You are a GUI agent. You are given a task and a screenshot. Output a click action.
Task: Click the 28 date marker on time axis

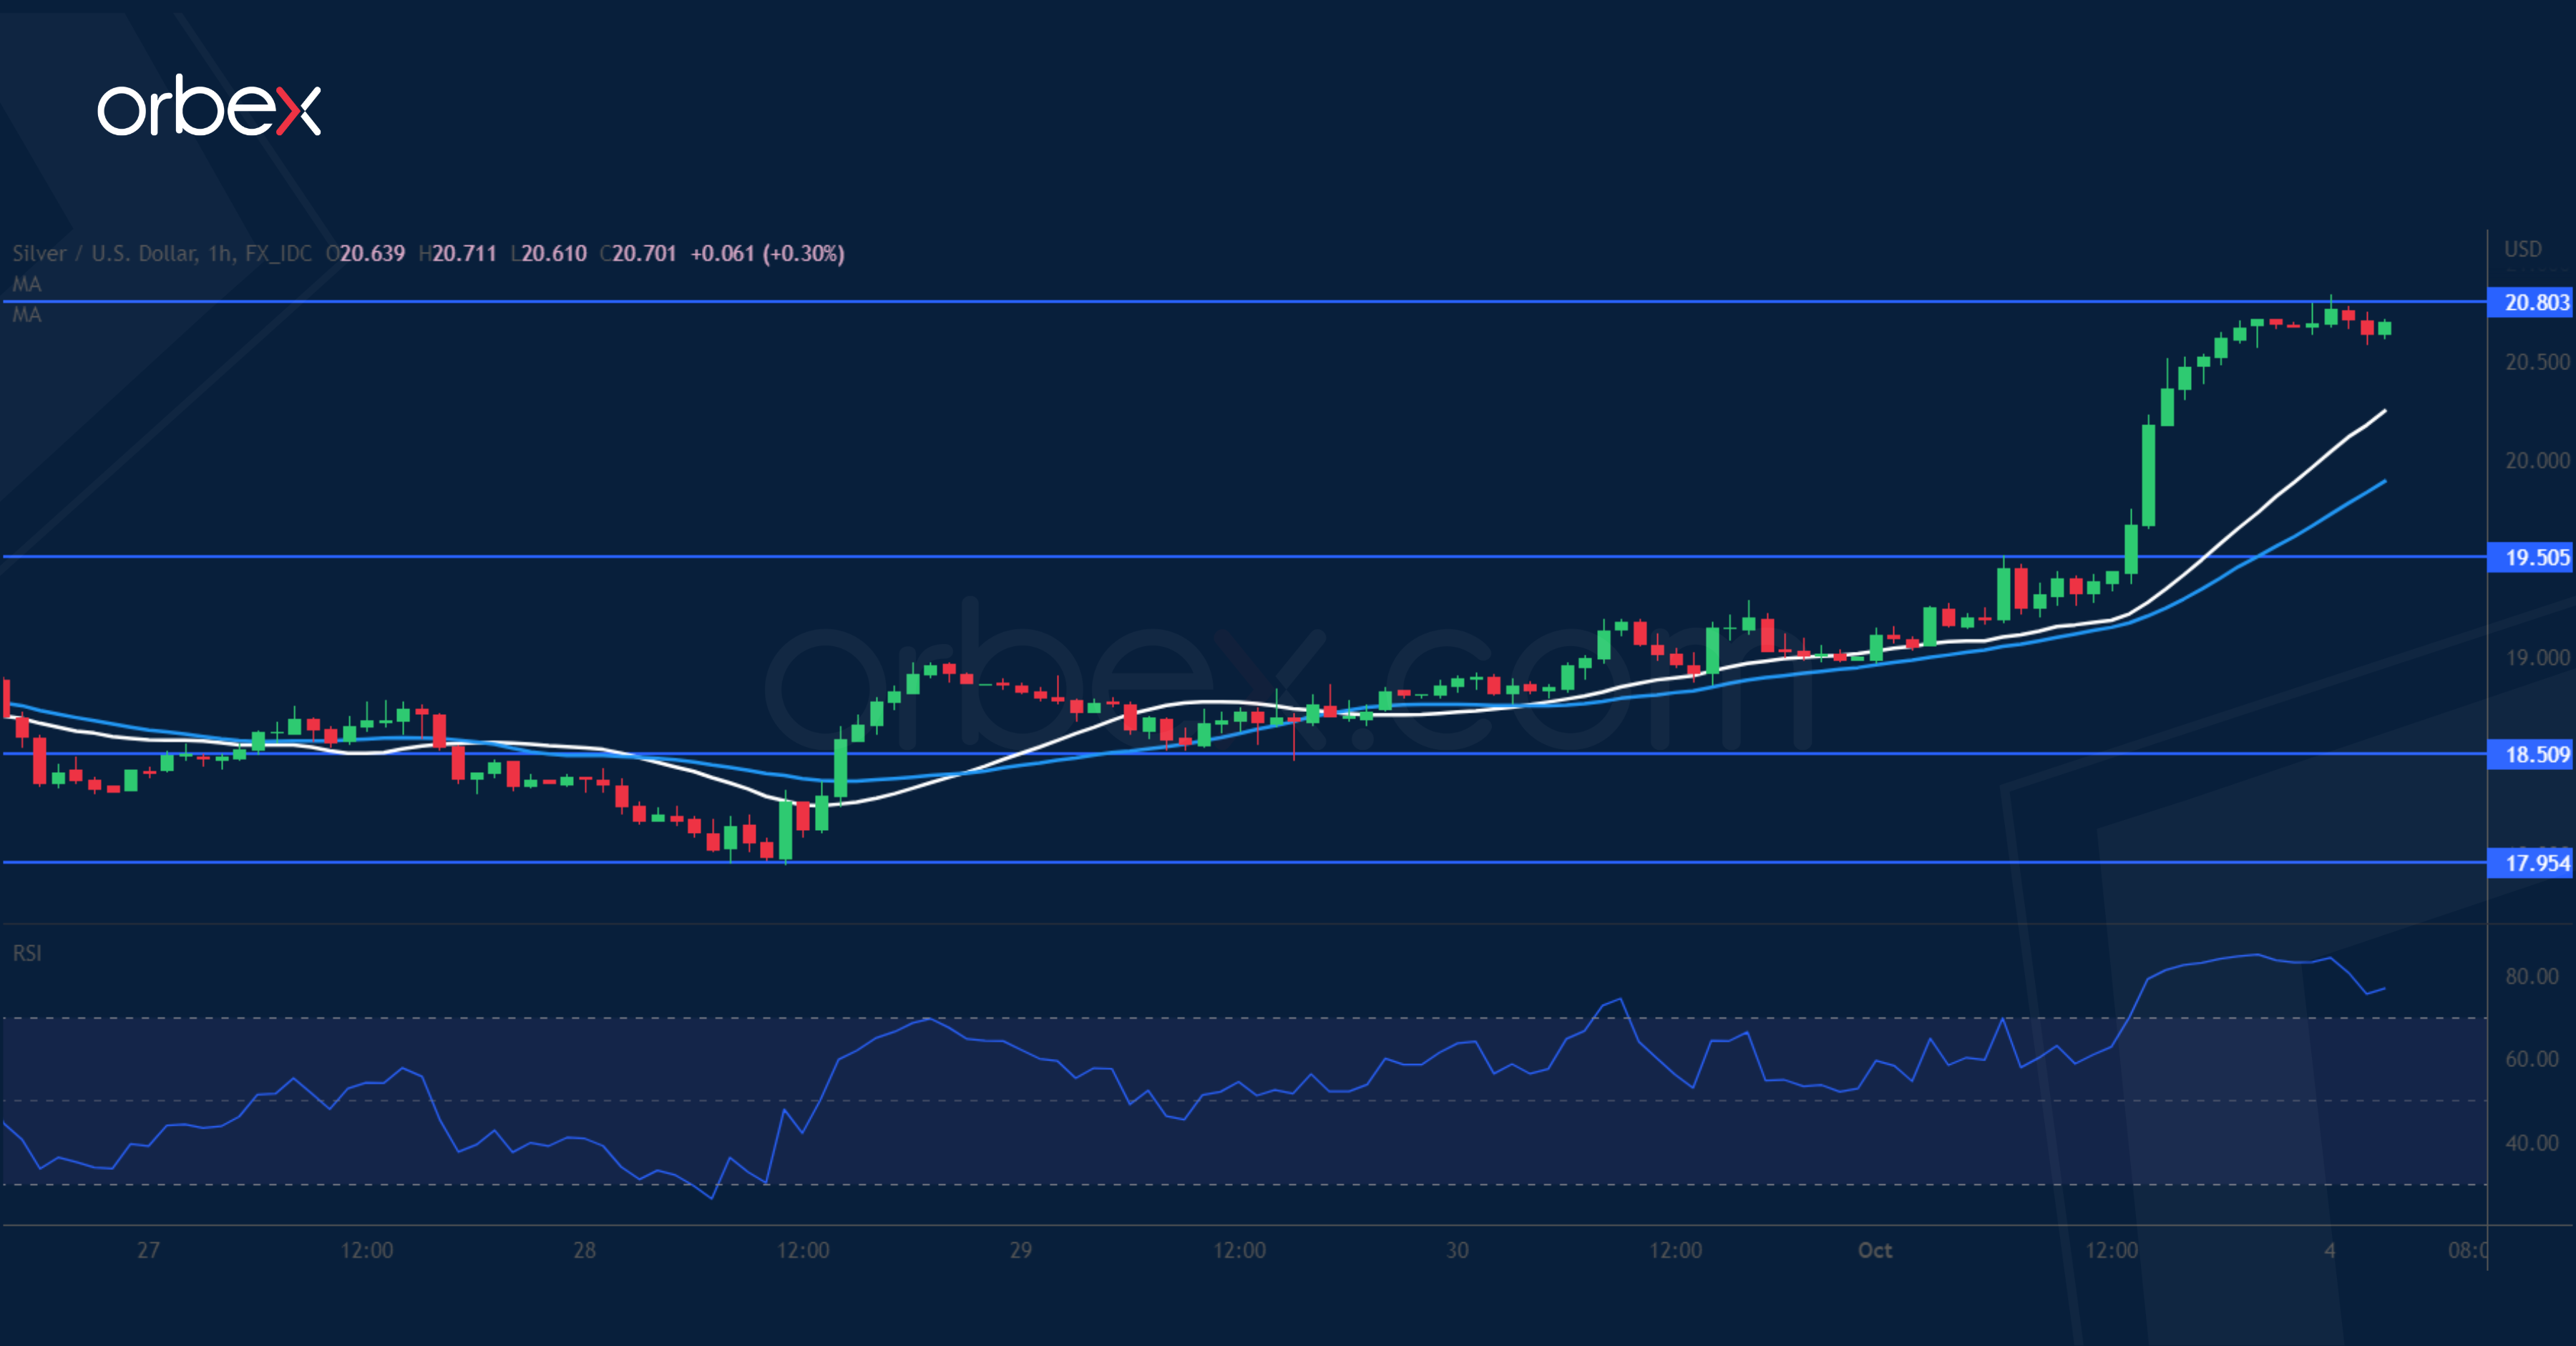tap(584, 1250)
